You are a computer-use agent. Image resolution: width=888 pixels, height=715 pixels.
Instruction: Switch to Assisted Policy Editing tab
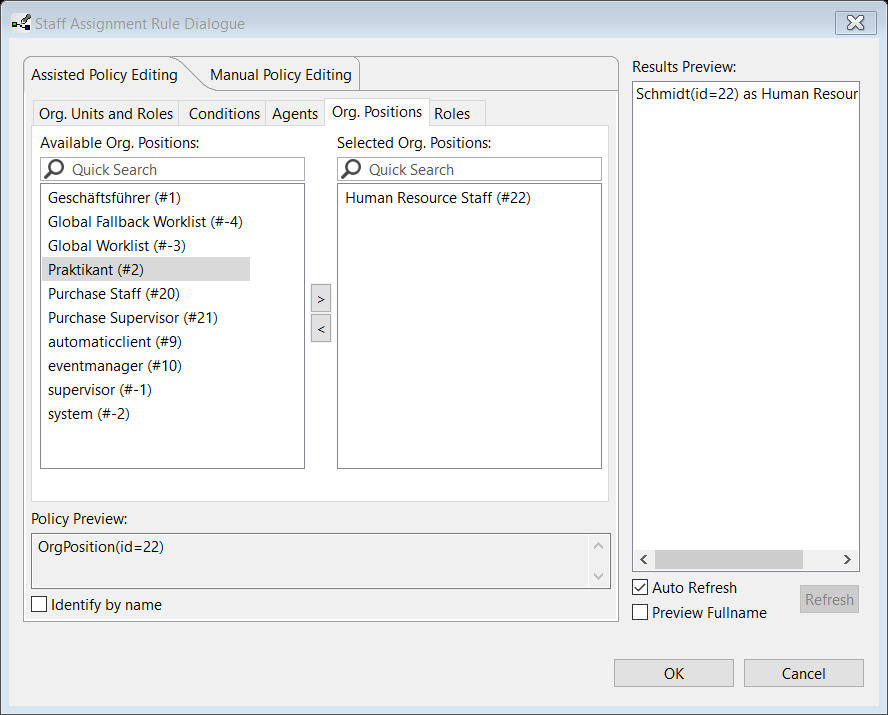click(104, 75)
